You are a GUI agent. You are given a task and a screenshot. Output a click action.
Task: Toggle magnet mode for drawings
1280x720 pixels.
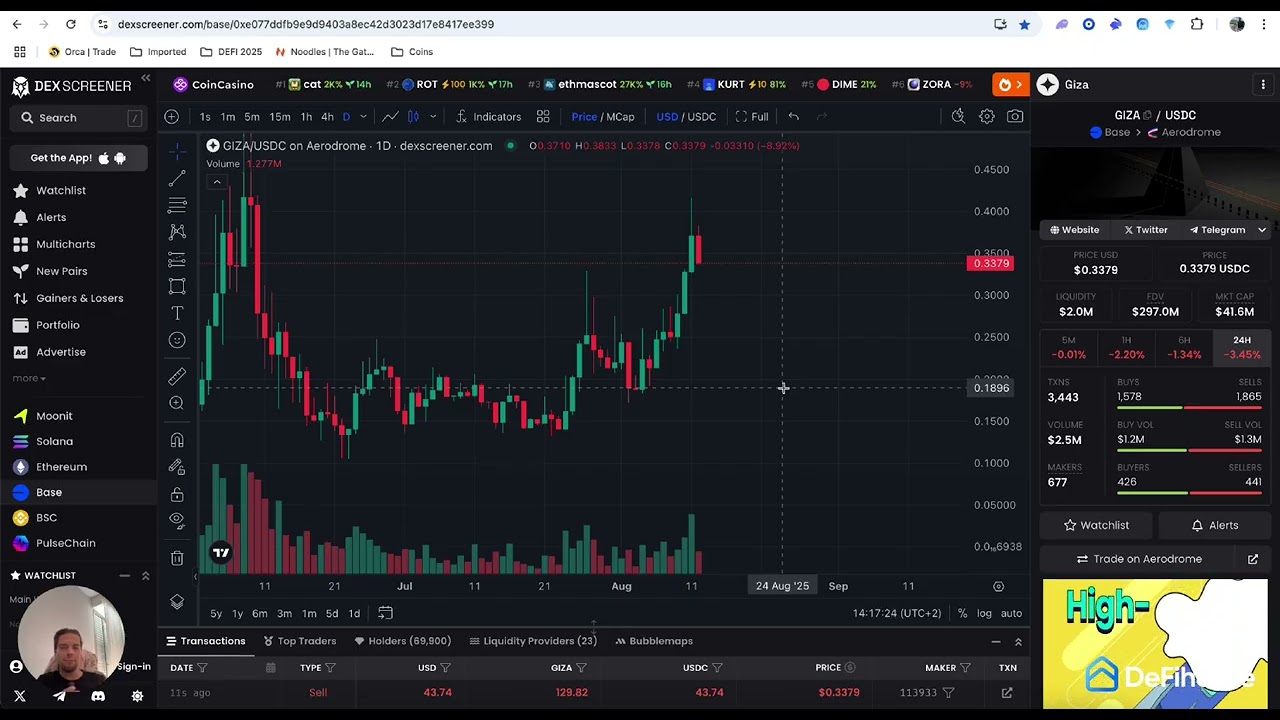tap(177, 440)
